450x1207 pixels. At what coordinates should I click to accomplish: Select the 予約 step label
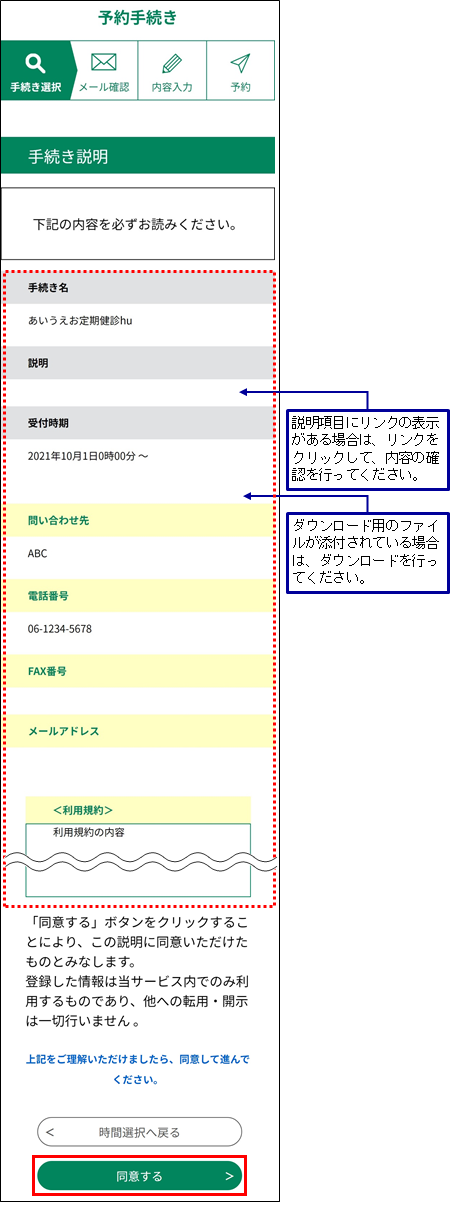coord(240,87)
